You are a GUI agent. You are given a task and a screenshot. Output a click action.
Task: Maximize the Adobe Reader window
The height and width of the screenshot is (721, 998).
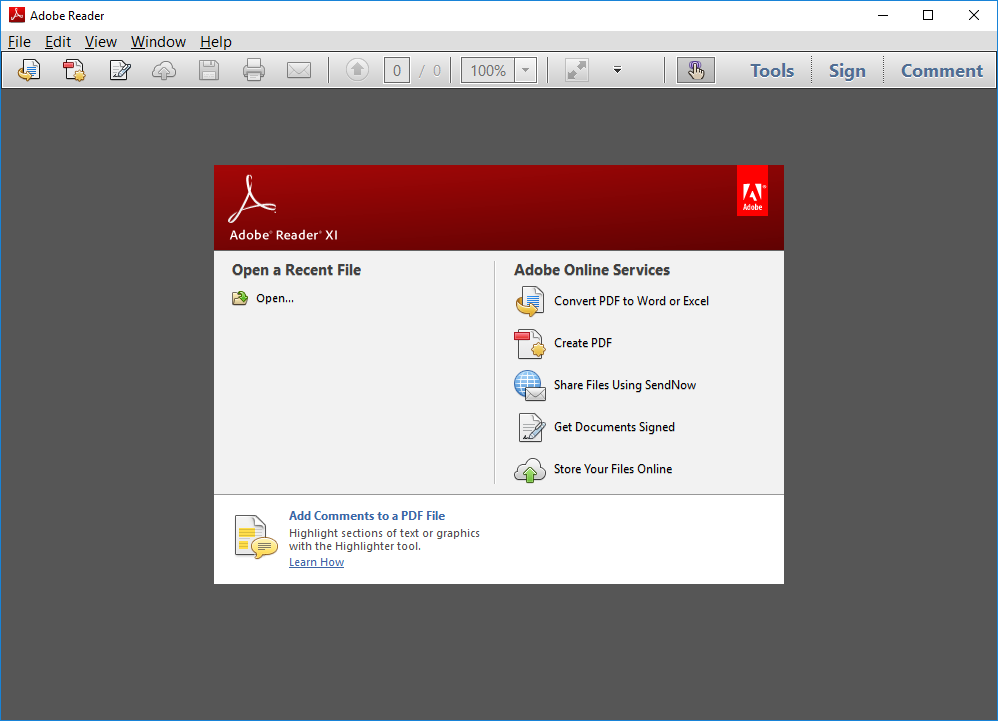point(928,15)
